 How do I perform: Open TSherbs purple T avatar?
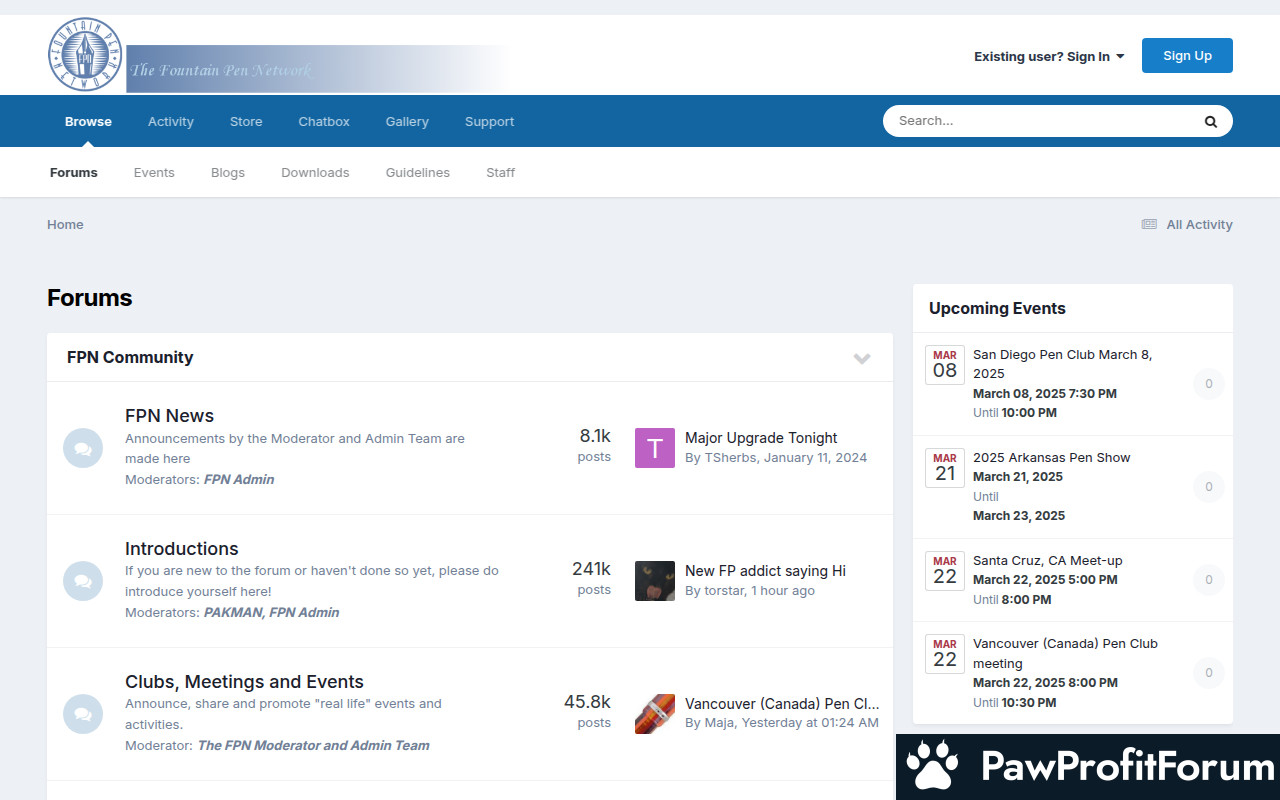click(x=655, y=448)
